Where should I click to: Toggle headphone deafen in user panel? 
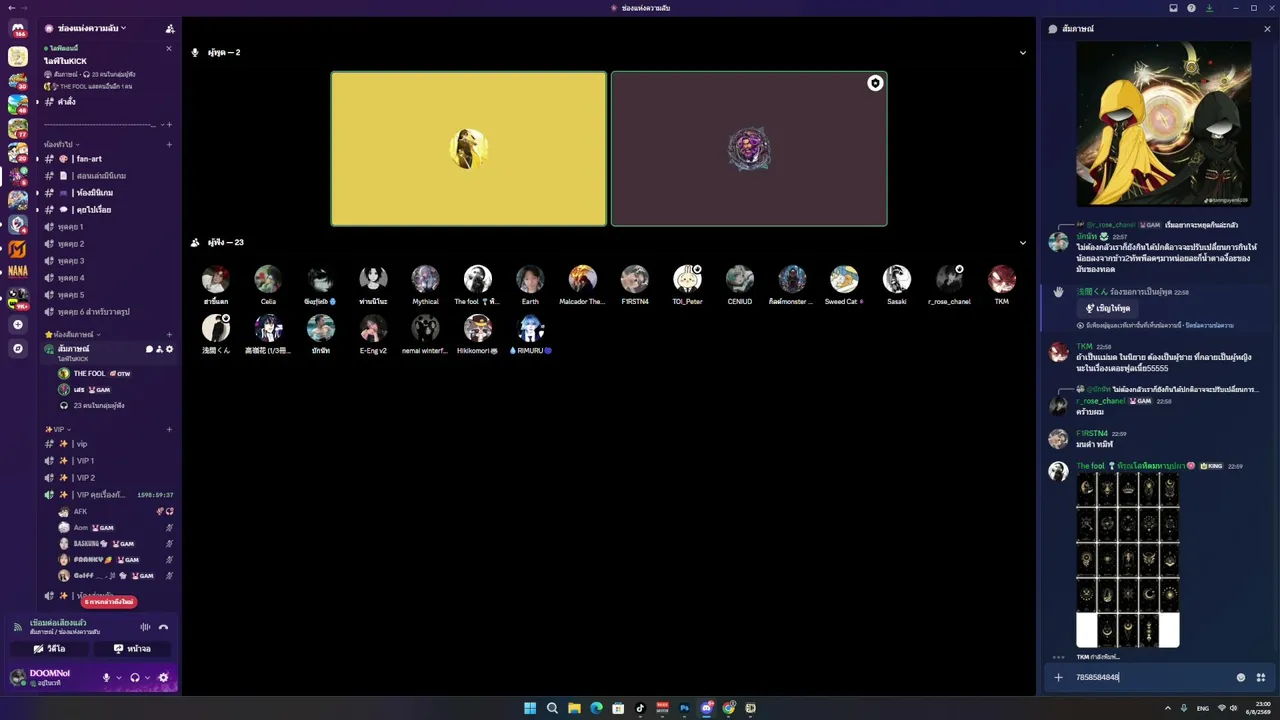tap(135, 678)
